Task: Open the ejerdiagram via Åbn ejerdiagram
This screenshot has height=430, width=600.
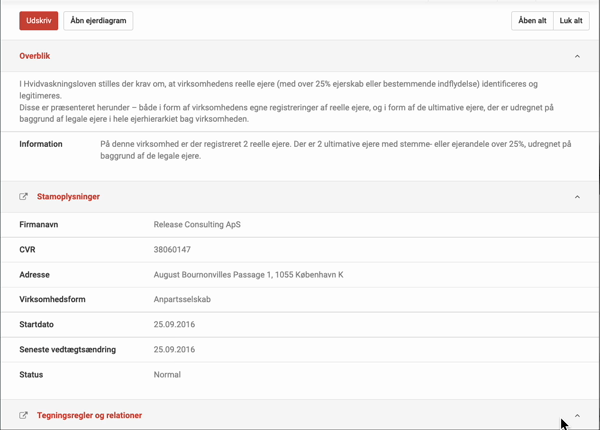Action: click(x=98, y=20)
